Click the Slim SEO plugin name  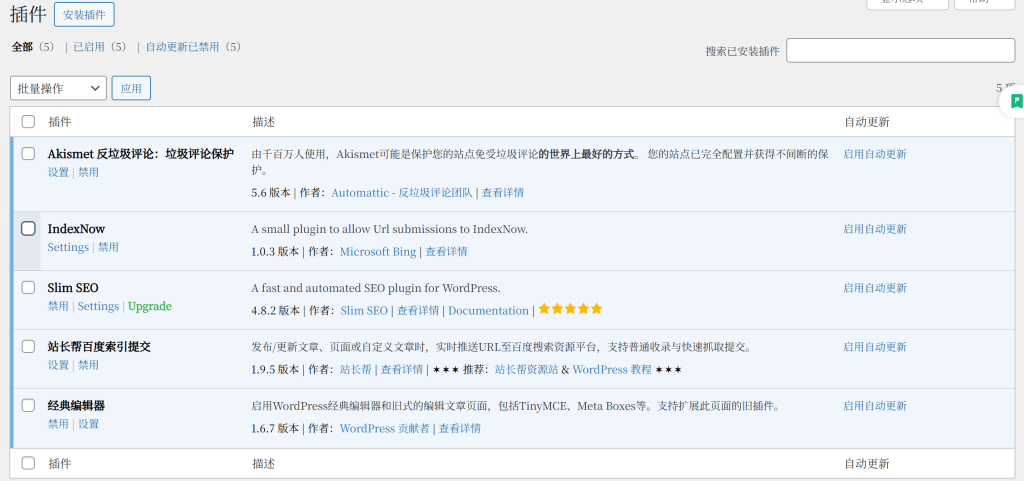(73, 288)
